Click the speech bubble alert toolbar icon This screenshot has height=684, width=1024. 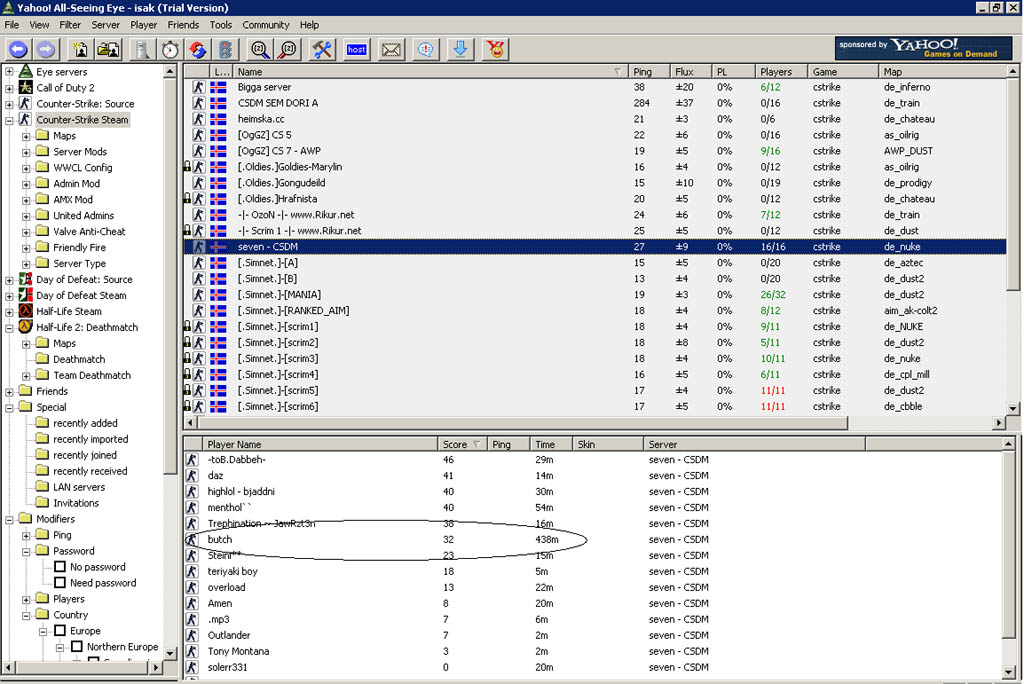(x=426, y=50)
